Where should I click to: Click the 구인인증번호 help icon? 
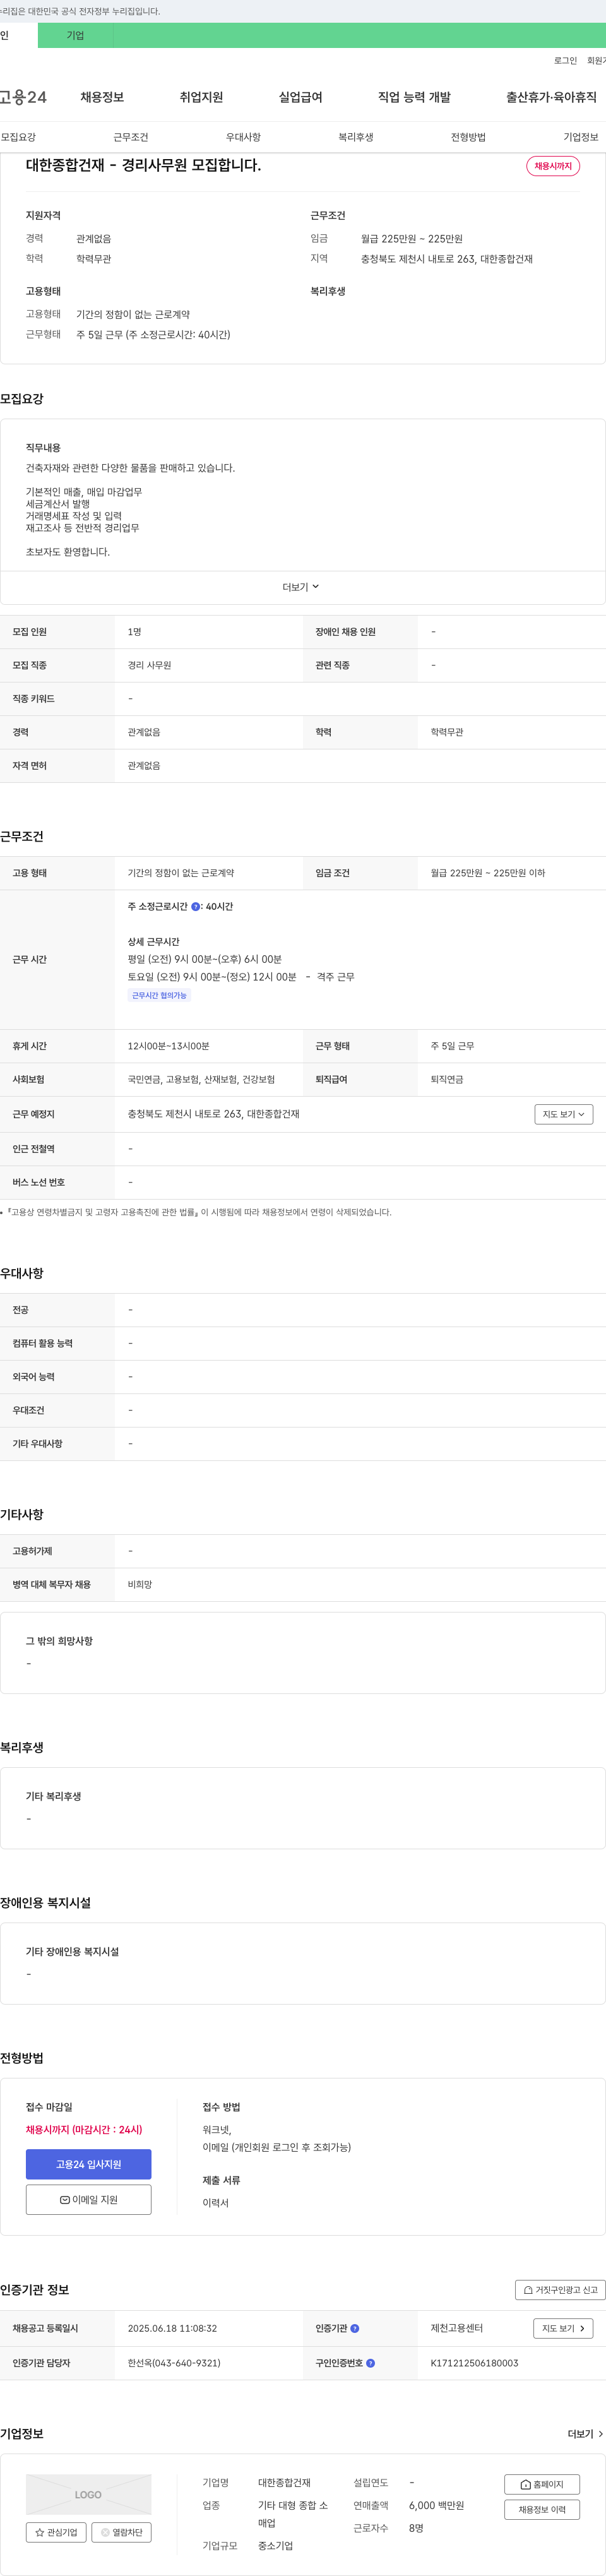(370, 2363)
